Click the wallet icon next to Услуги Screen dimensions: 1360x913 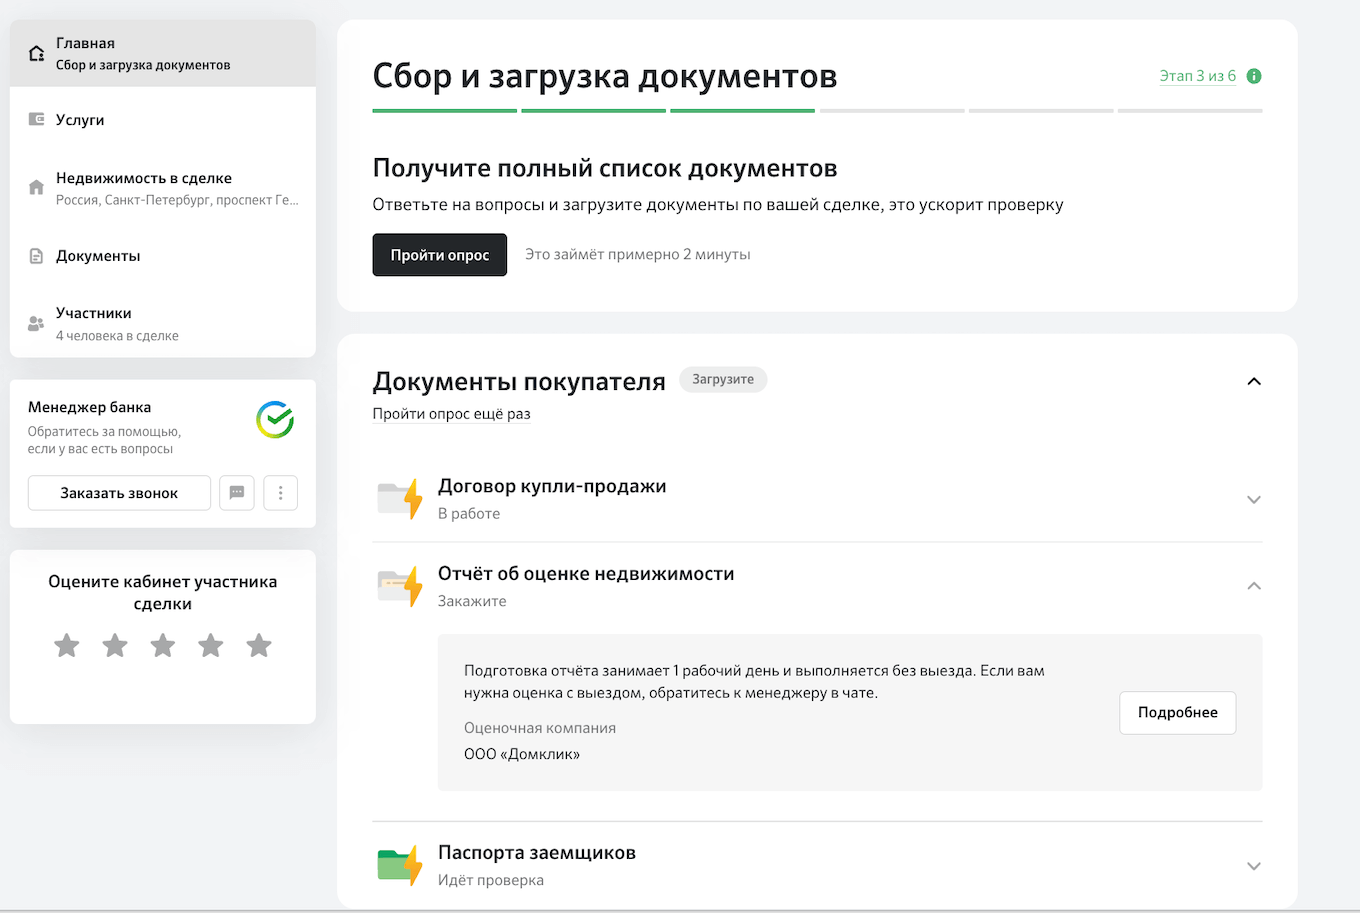(x=37, y=119)
